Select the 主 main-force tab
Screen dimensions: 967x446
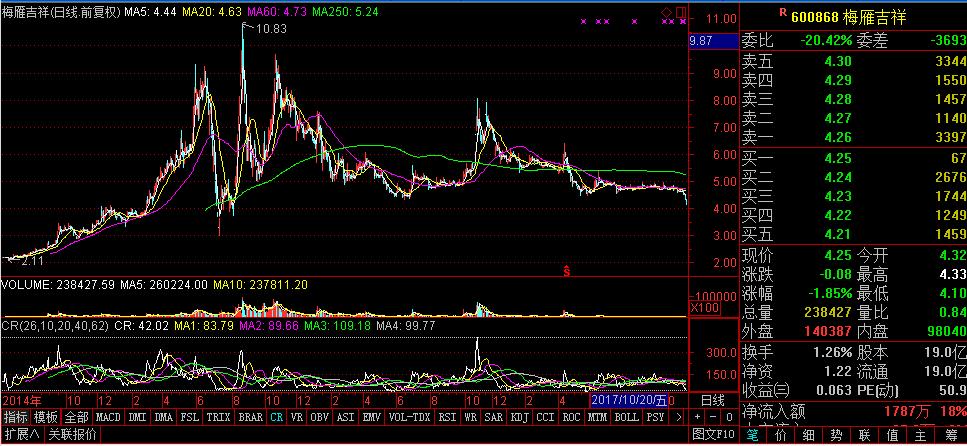pos(921,435)
